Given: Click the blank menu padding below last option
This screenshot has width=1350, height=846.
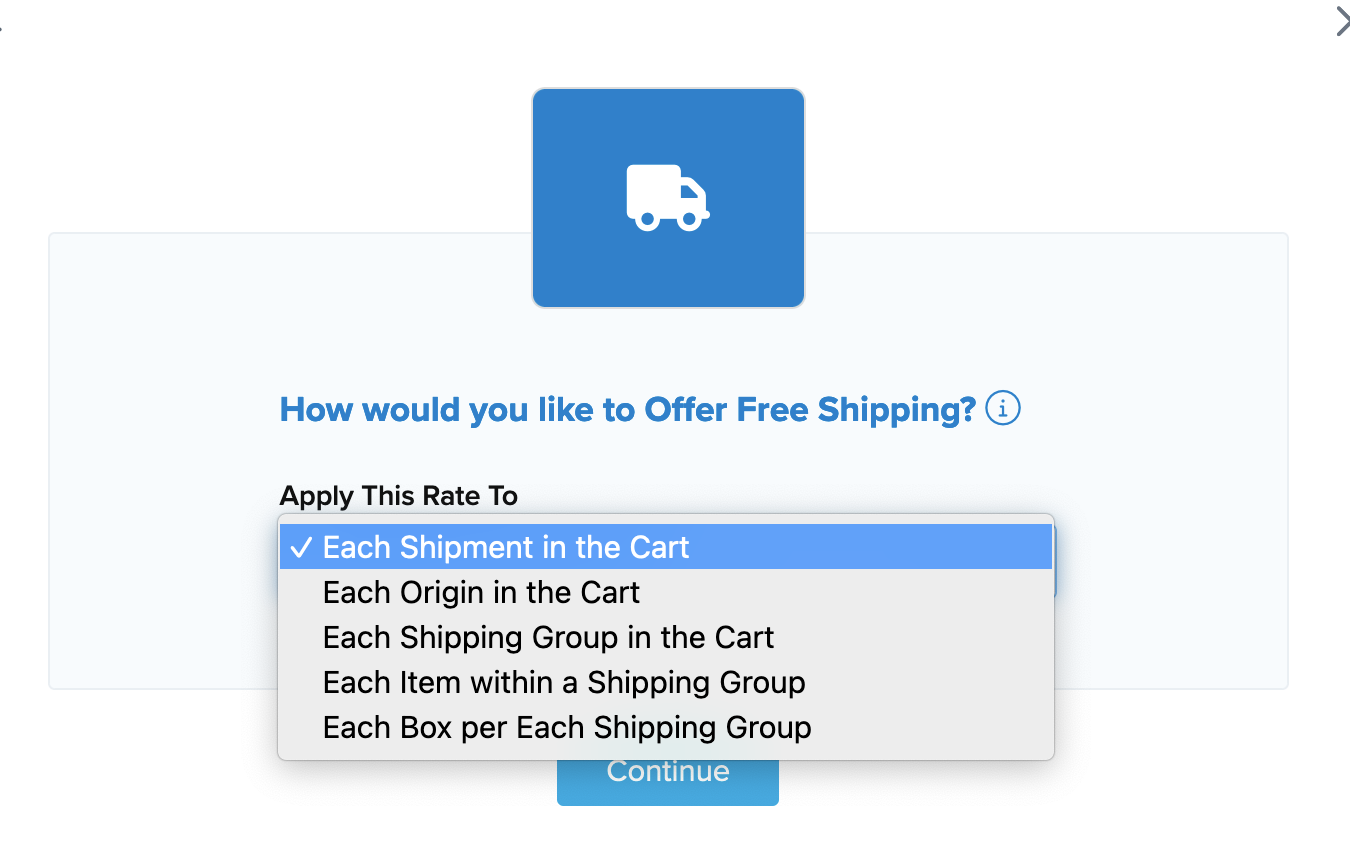Looking at the screenshot, I should 665,752.
